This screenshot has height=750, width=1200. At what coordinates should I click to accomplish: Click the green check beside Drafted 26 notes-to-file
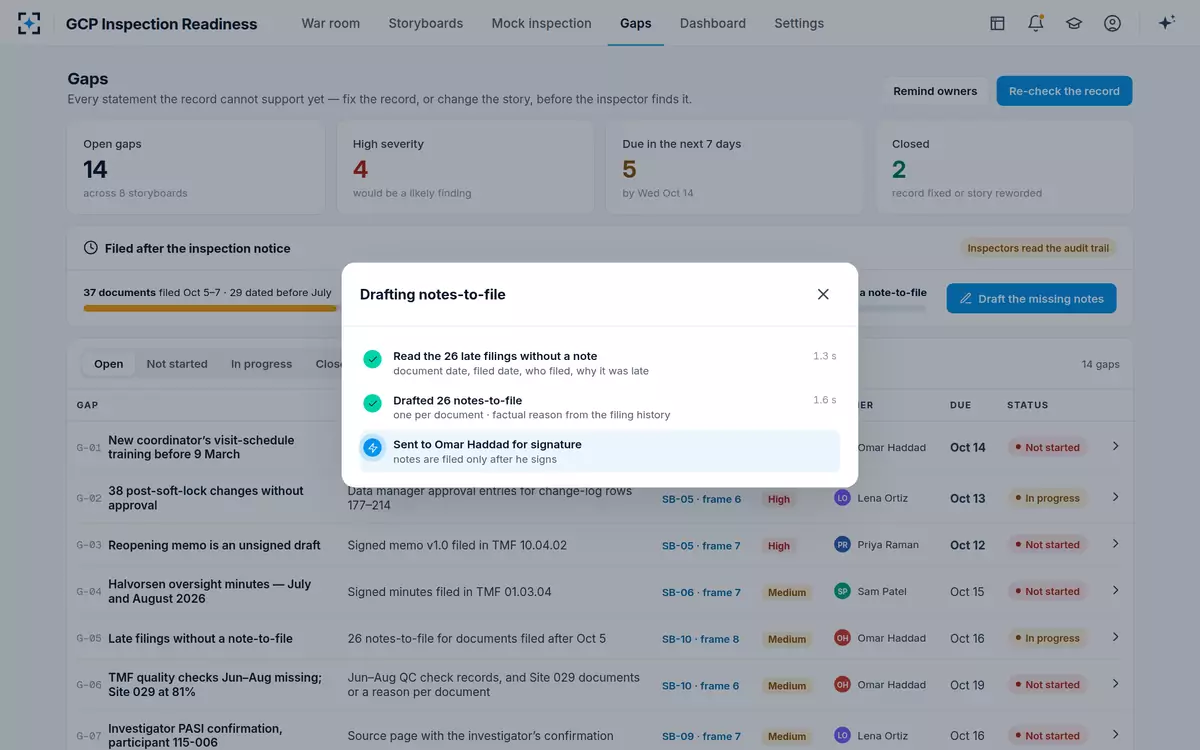coord(373,403)
